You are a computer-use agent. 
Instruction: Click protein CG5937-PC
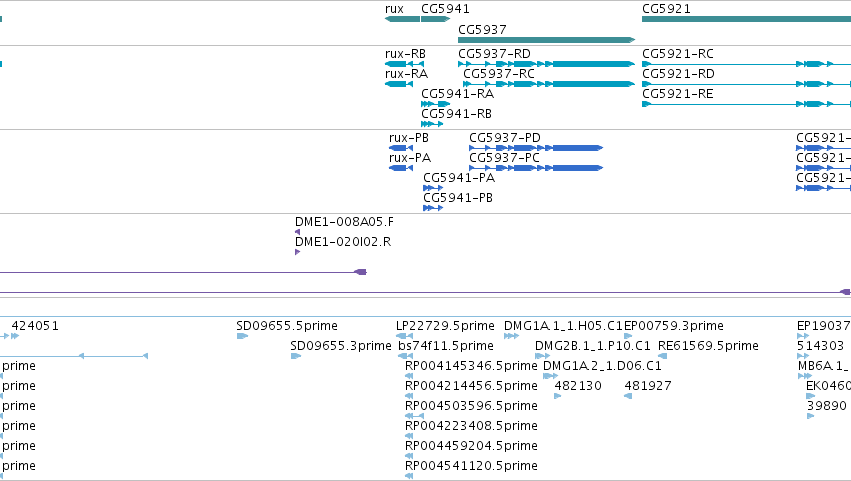click(x=504, y=158)
